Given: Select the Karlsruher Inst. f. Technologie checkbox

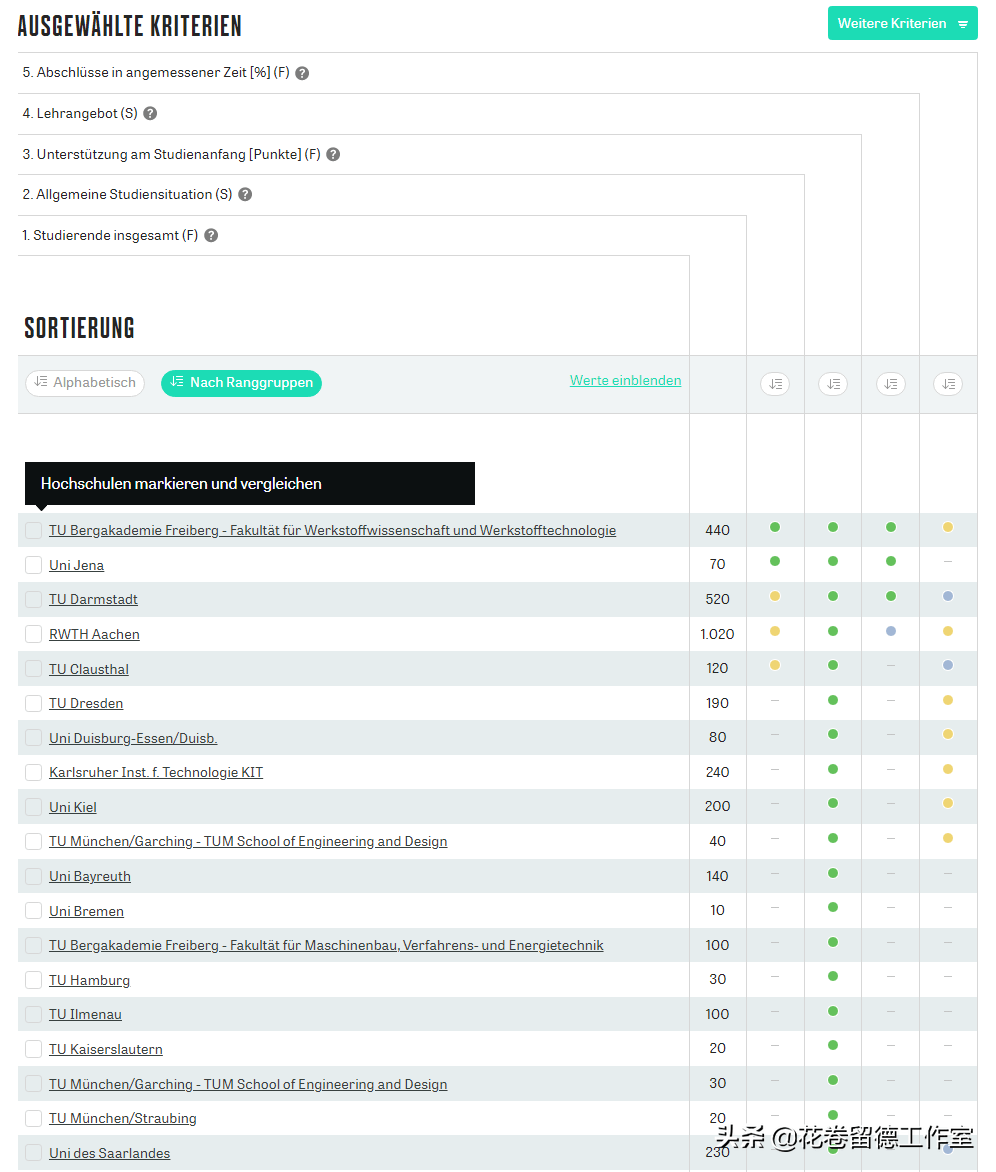Looking at the screenshot, I should pos(34,773).
